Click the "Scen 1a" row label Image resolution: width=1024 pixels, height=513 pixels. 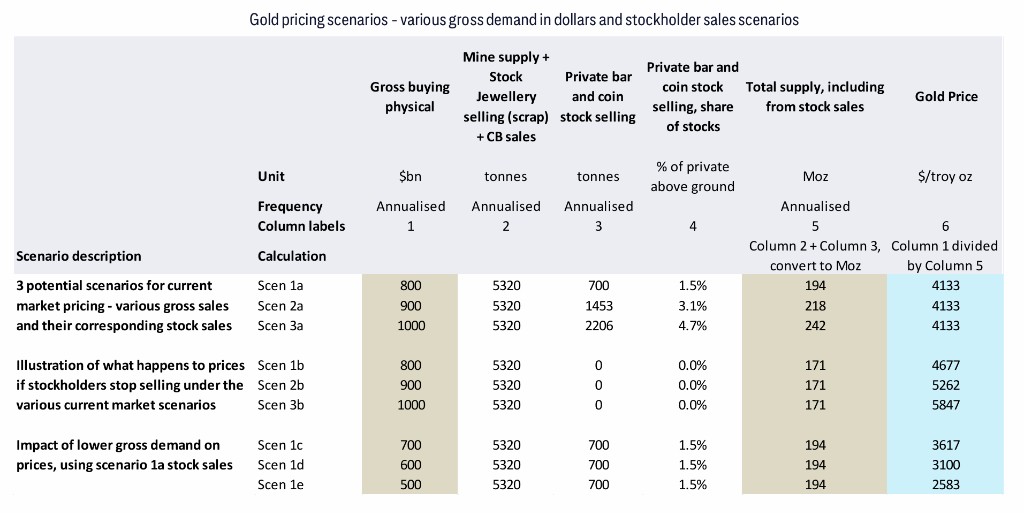pyautogui.click(x=283, y=285)
